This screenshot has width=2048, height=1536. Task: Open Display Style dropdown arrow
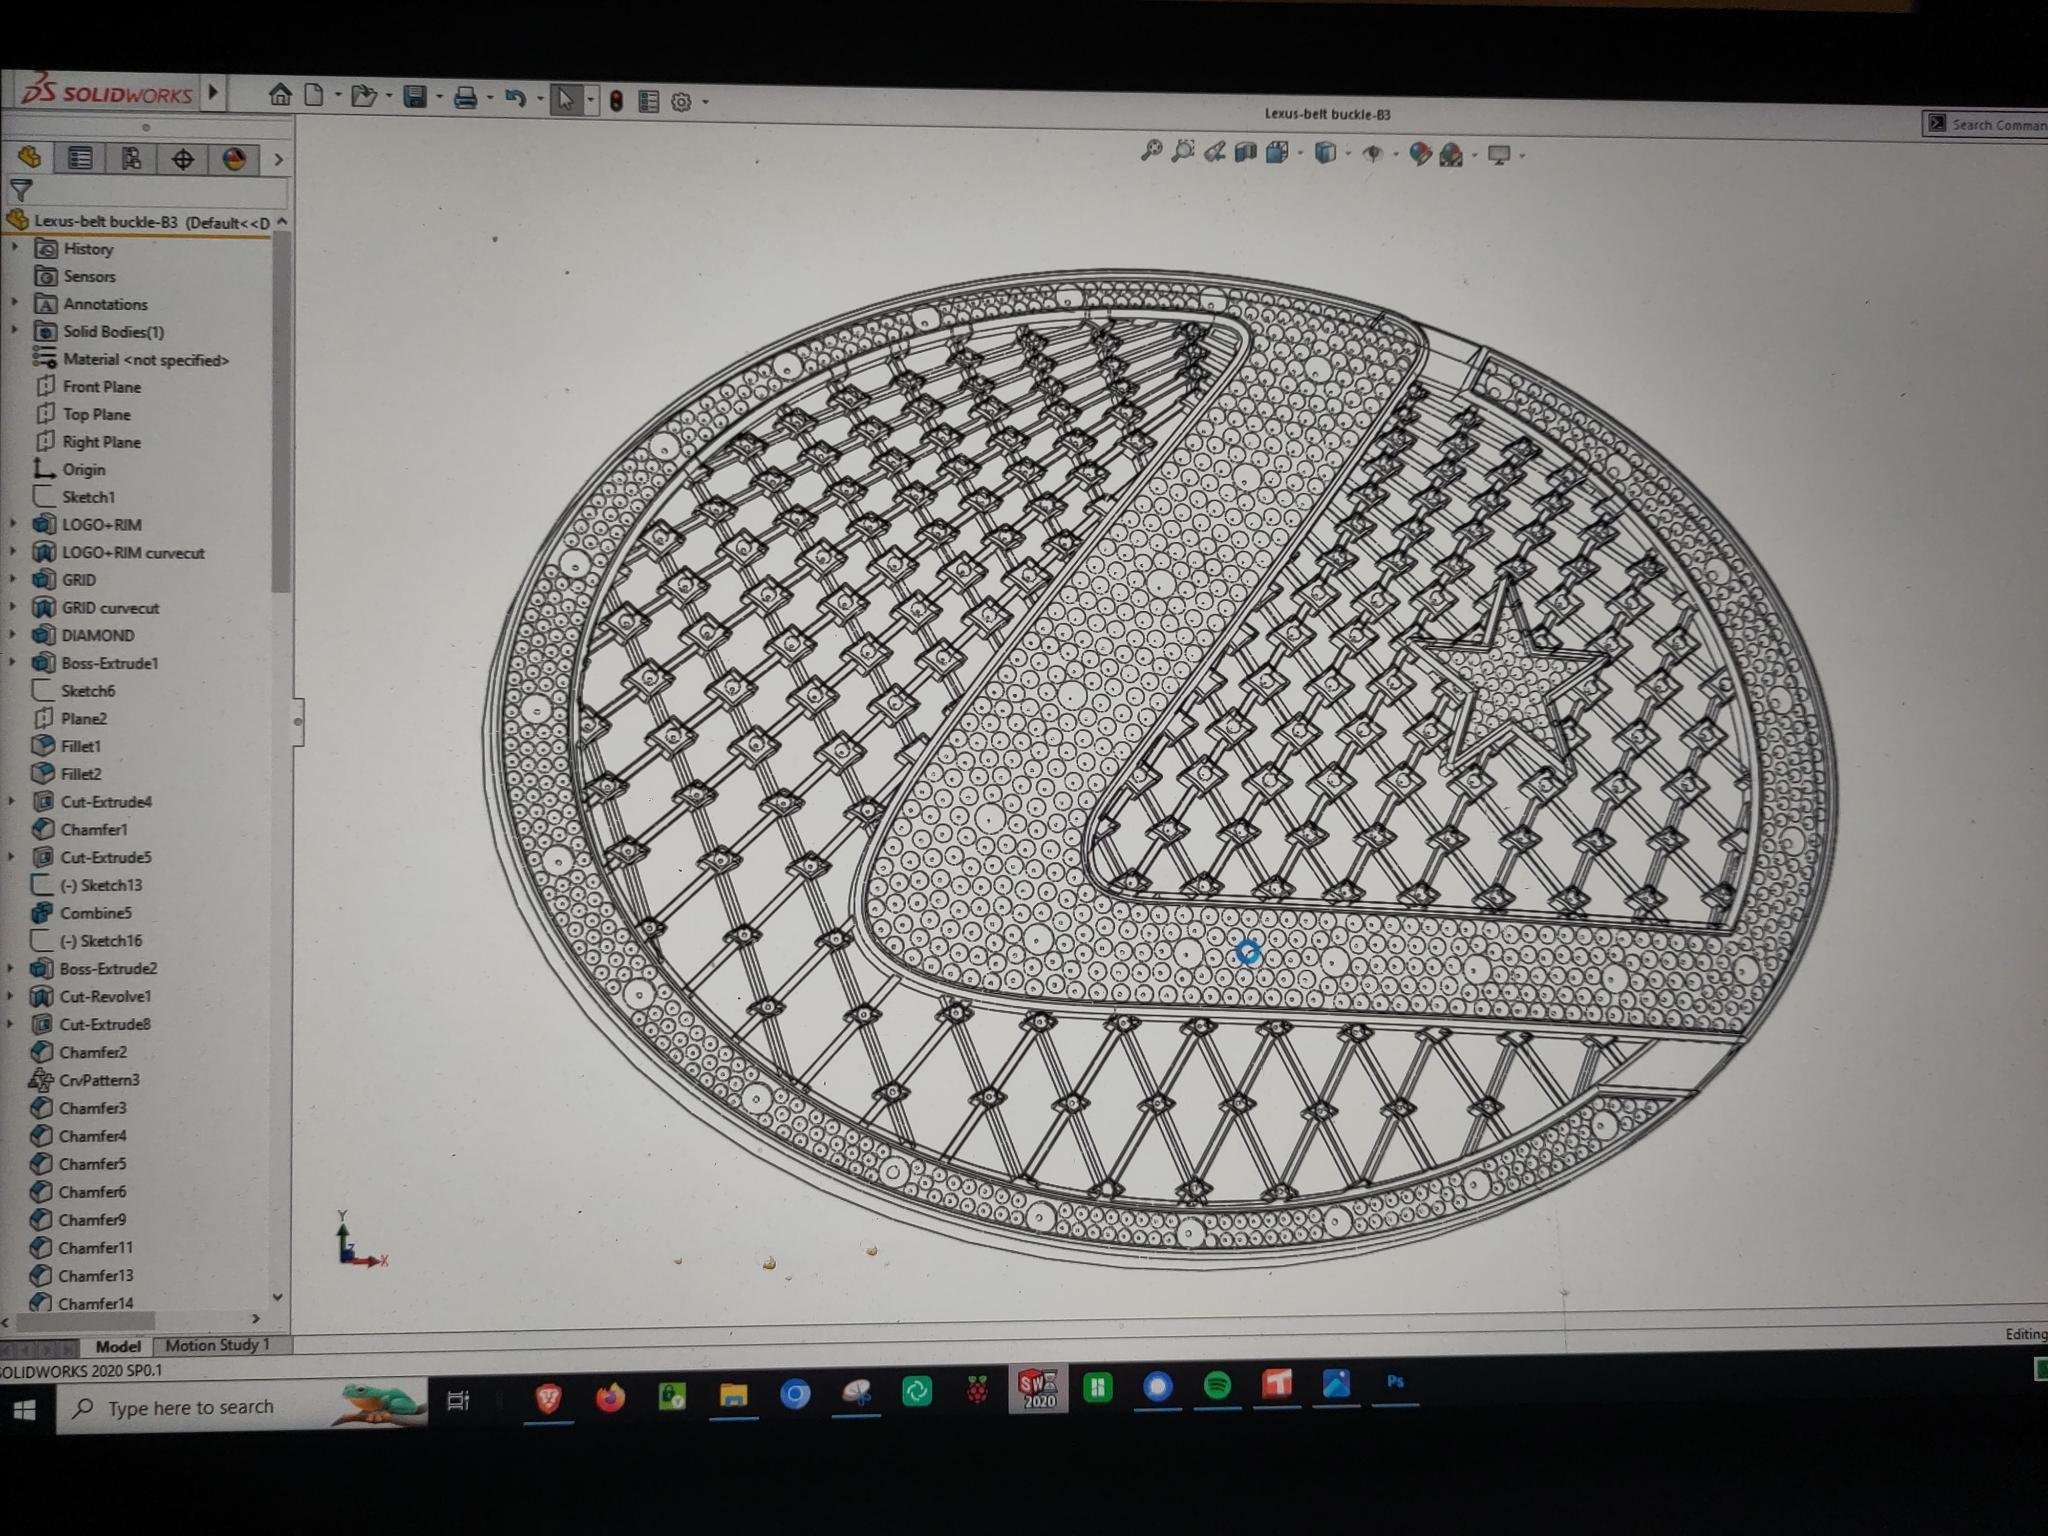coord(1348,154)
